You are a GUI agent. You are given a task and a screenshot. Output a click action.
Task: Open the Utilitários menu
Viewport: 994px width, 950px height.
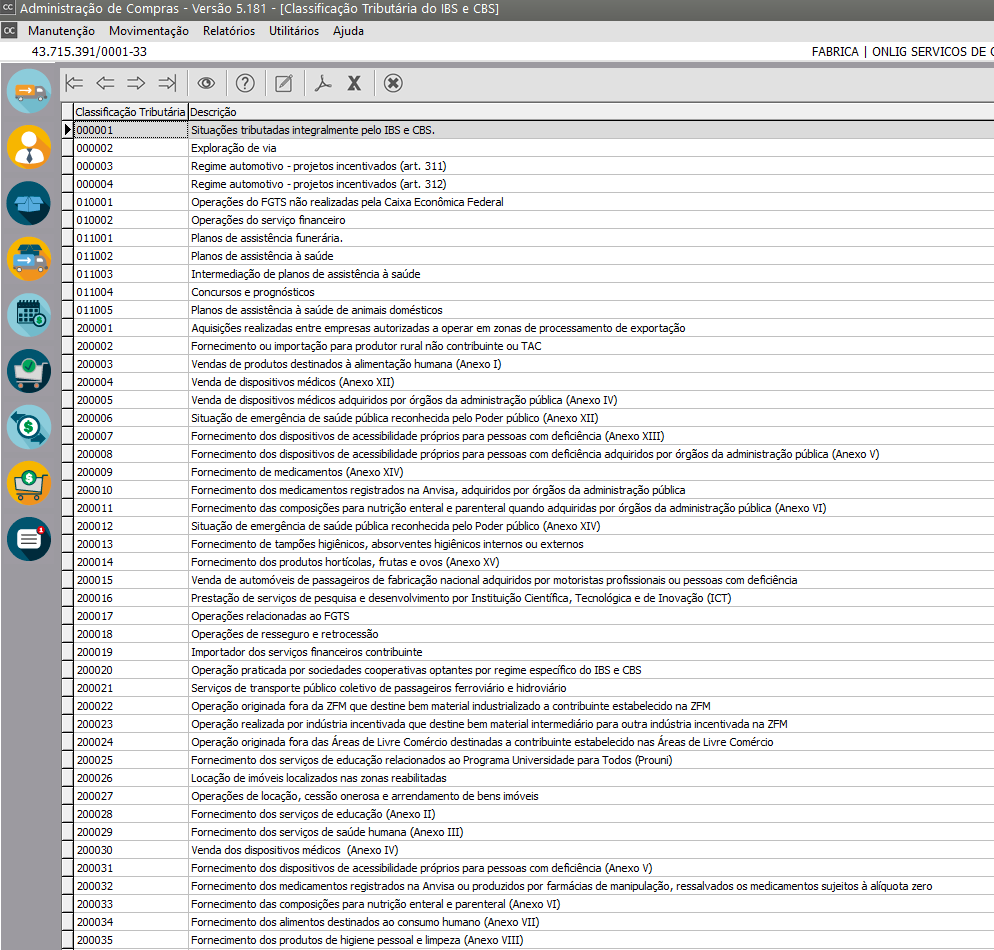pos(294,31)
